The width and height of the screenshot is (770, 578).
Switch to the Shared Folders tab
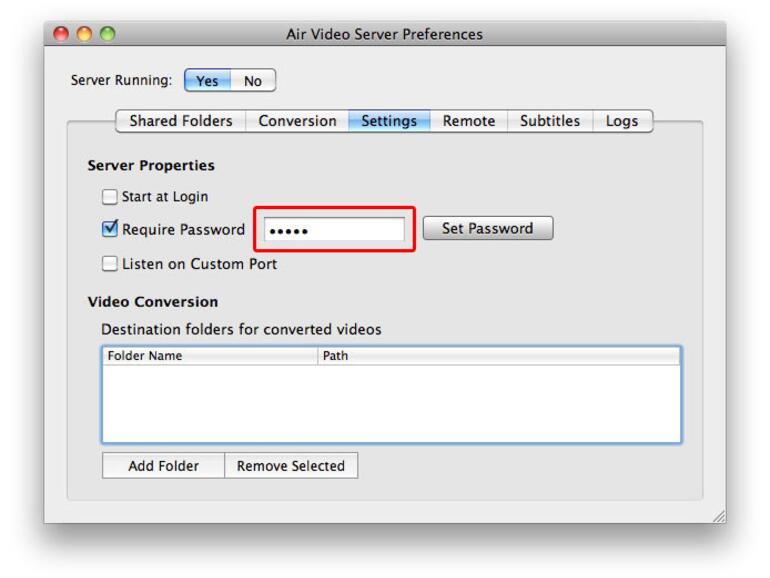[181, 121]
